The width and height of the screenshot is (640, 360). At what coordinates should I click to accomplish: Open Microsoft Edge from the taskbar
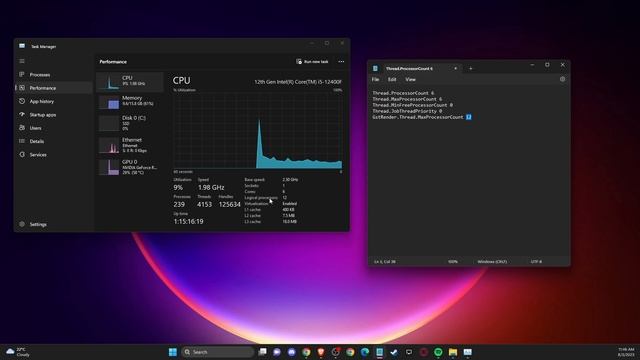[365, 352]
